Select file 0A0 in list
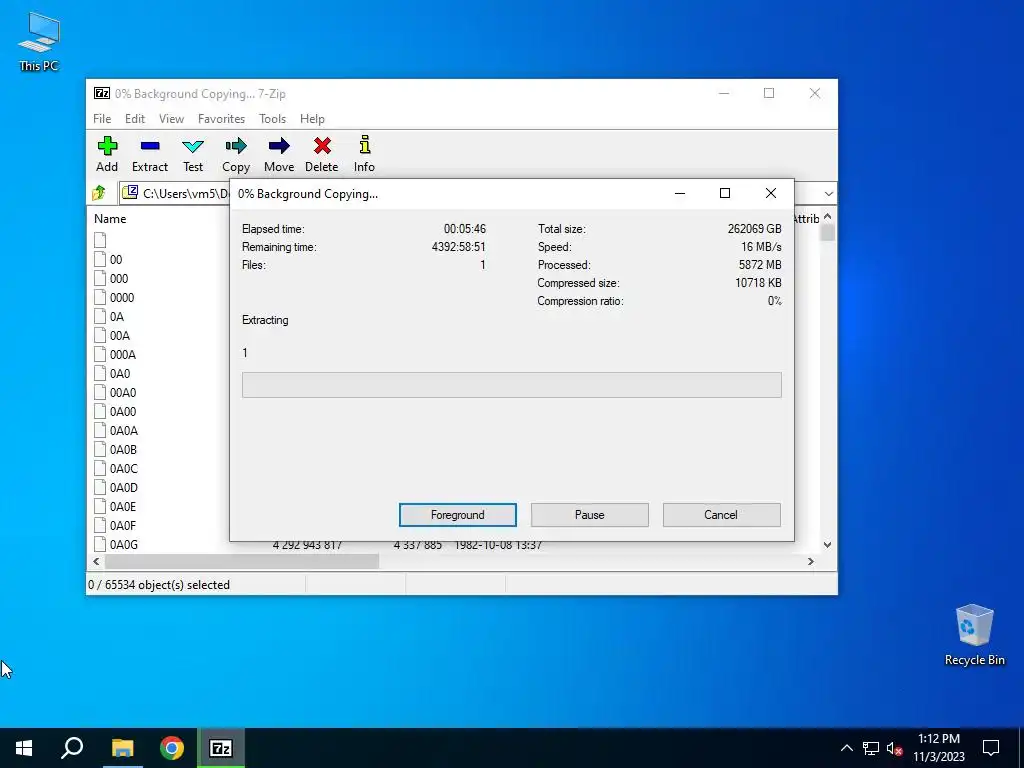Image resolution: width=1024 pixels, height=768 pixels. tap(120, 373)
